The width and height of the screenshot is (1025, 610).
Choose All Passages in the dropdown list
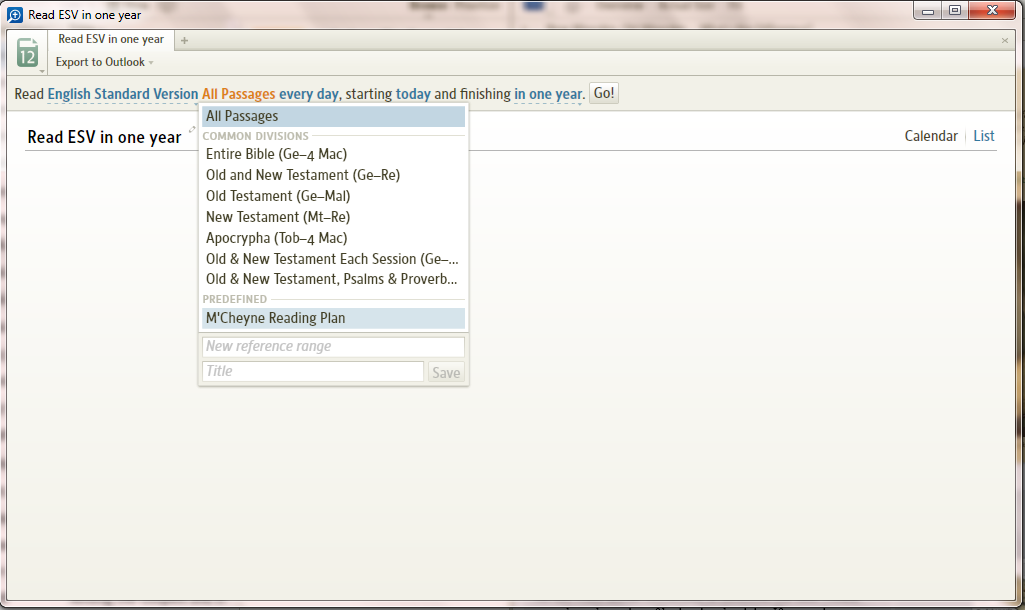(x=333, y=116)
